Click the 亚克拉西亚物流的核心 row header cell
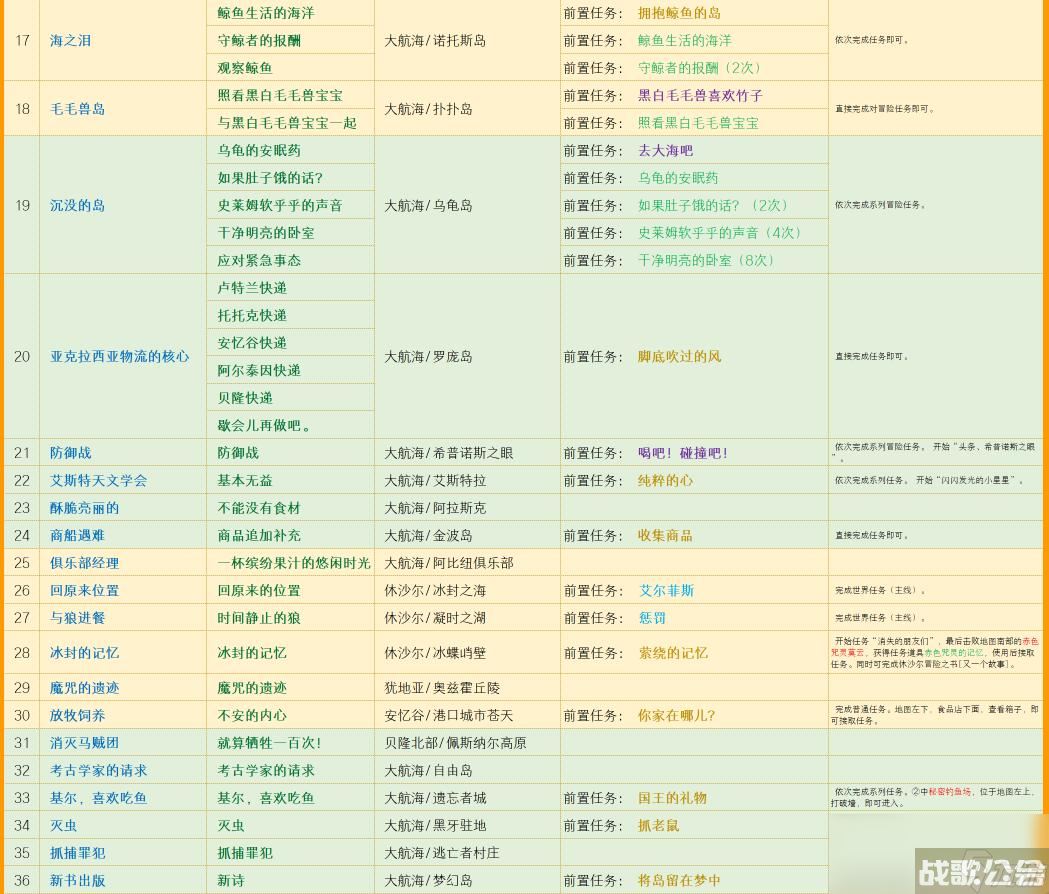The height and width of the screenshot is (894, 1049). (x=119, y=356)
